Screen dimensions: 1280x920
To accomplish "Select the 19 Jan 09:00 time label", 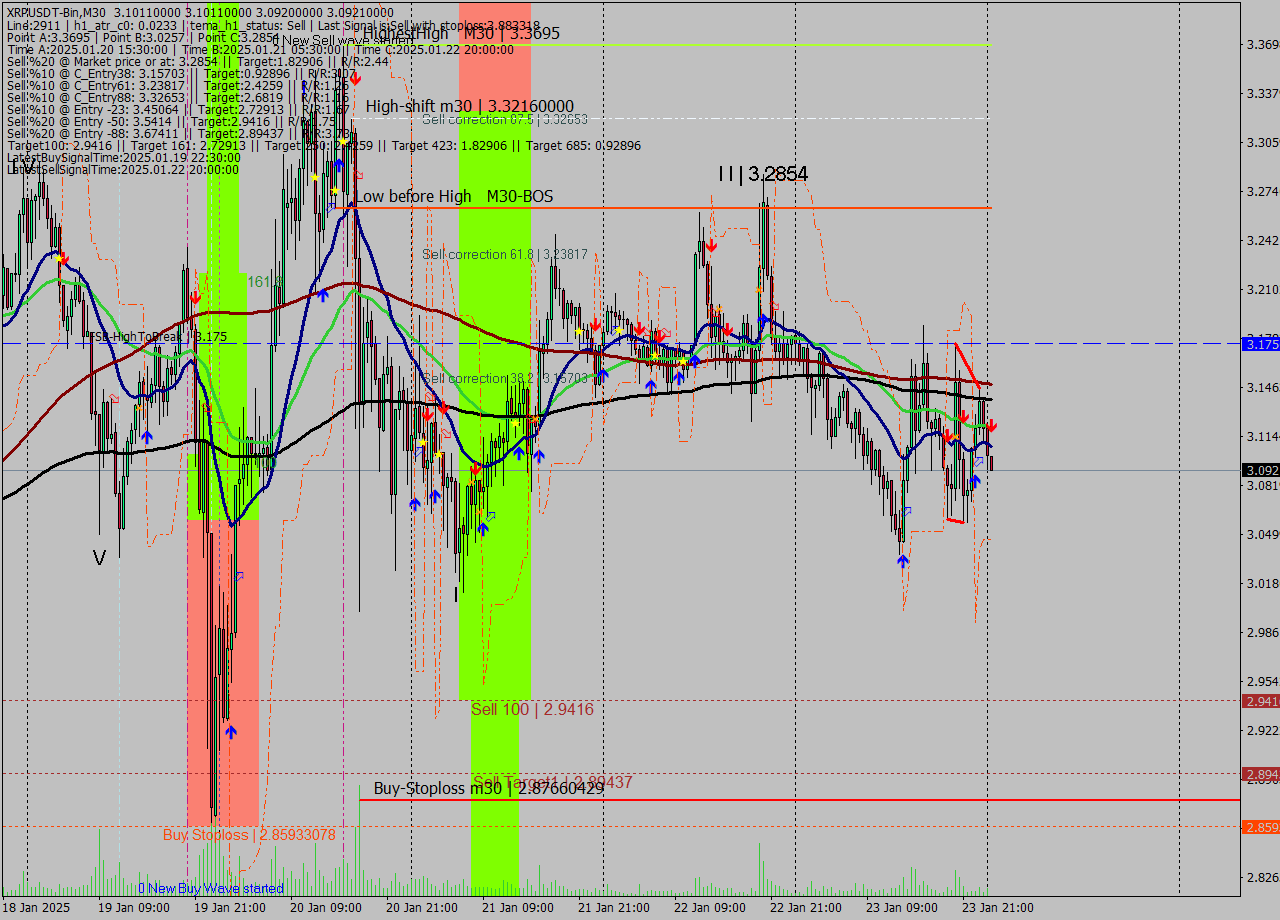I will pyautogui.click(x=132, y=908).
